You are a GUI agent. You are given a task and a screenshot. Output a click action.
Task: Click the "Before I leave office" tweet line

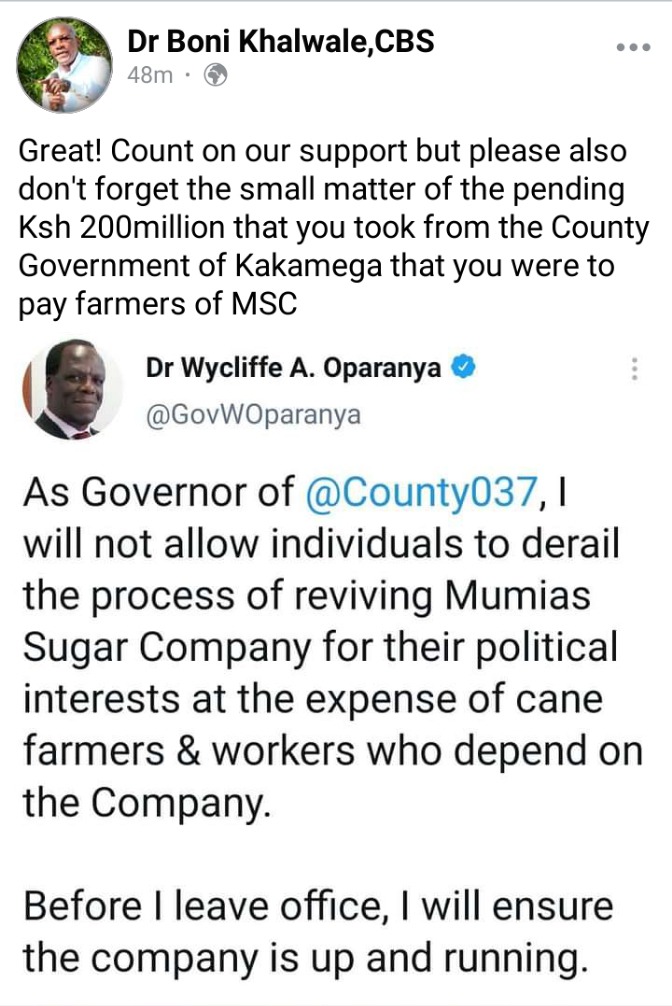(x=318, y=906)
